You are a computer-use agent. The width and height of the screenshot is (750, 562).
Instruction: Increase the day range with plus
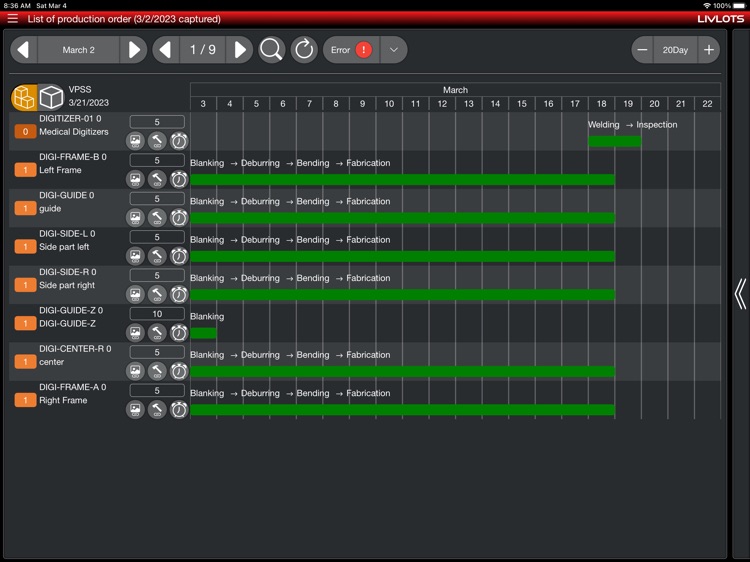709,50
